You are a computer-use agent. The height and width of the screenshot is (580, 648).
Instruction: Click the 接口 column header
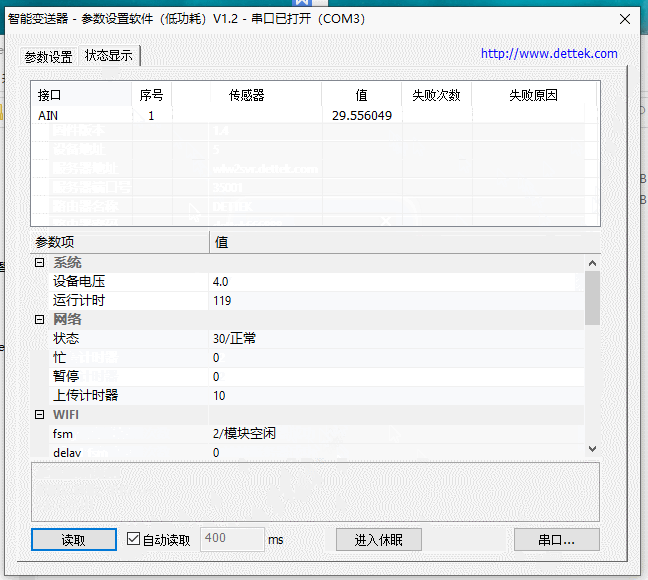click(80, 95)
